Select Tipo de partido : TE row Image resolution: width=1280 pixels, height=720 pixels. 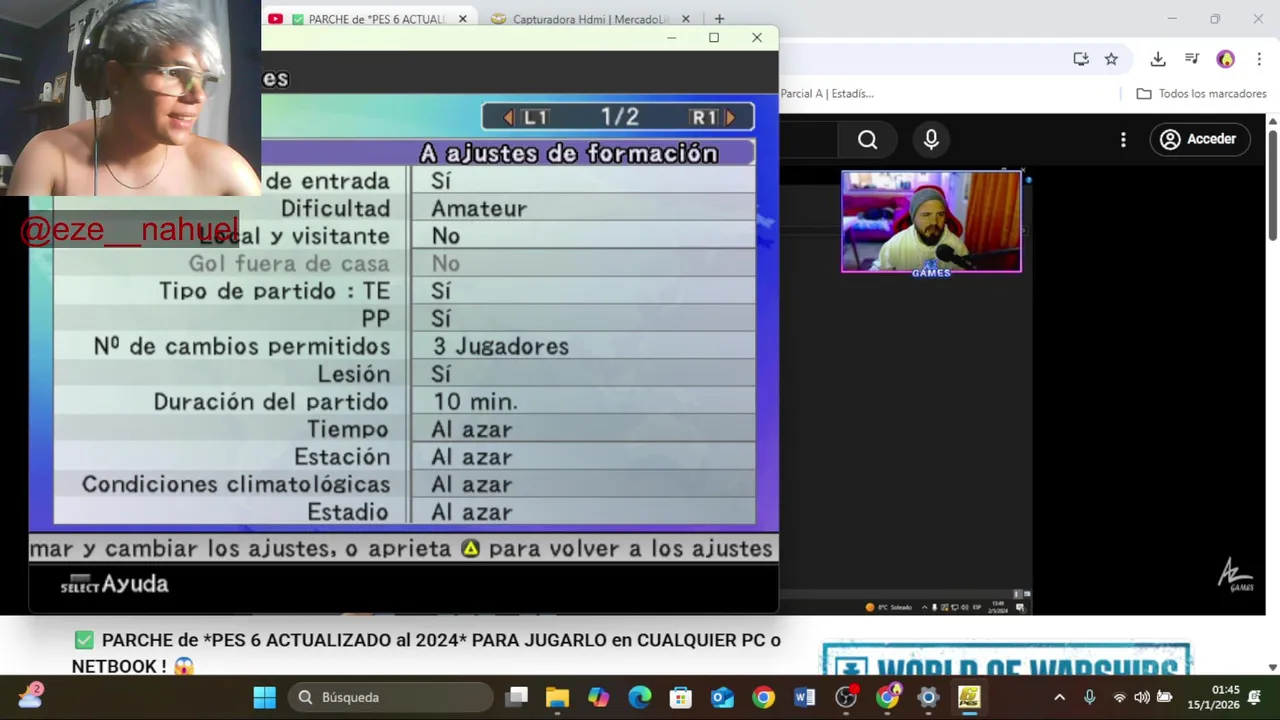[404, 291]
